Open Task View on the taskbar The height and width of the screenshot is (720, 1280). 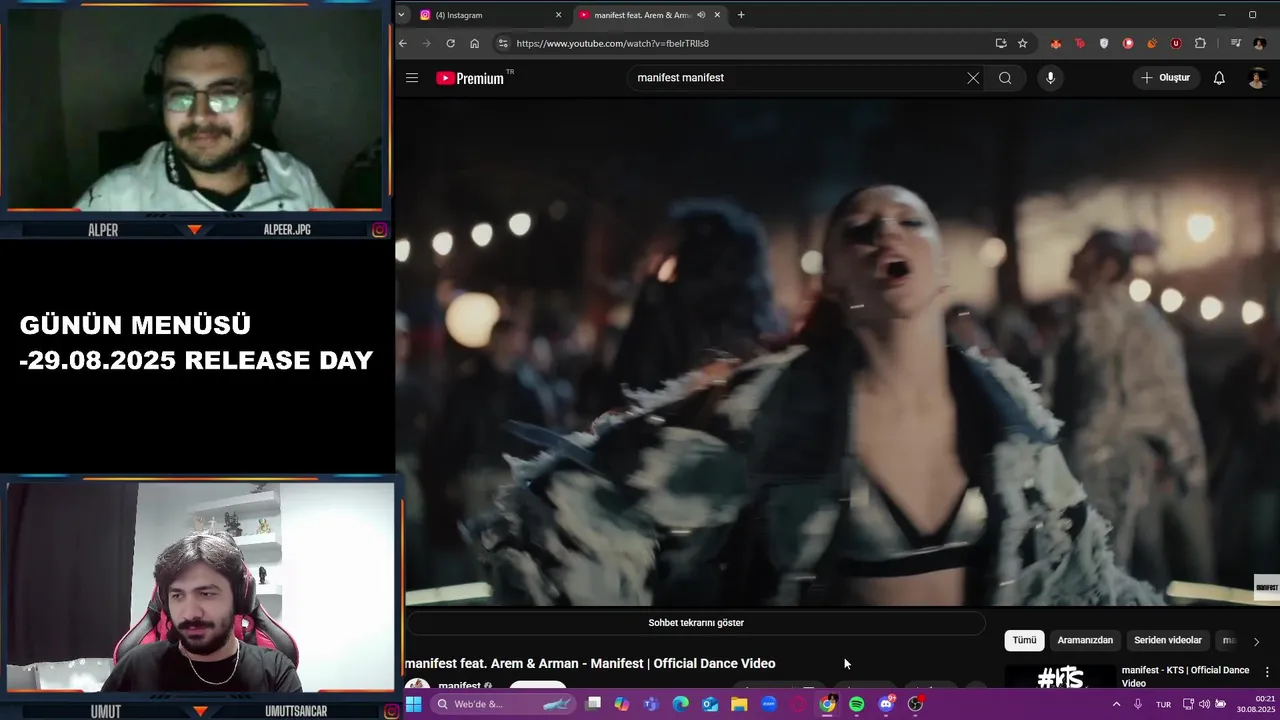pos(593,704)
